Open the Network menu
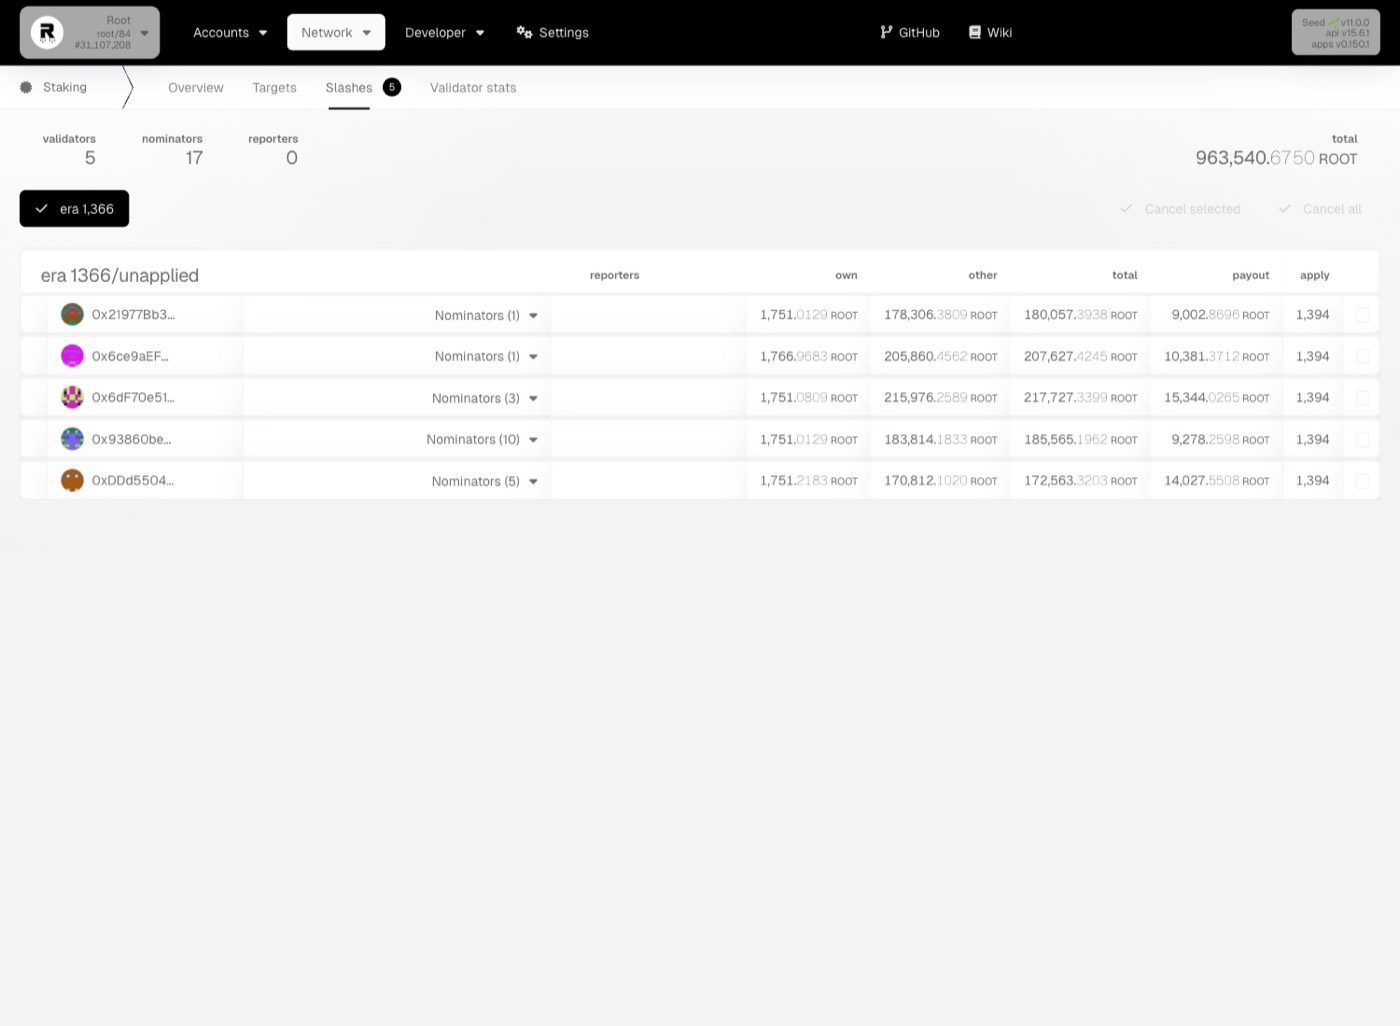This screenshot has height=1026, width=1400. (x=336, y=32)
